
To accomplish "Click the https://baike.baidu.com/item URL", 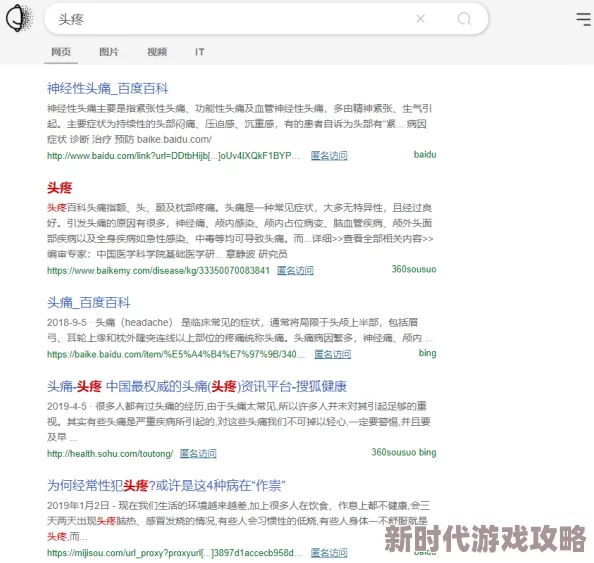I will click(x=176, y=354).
